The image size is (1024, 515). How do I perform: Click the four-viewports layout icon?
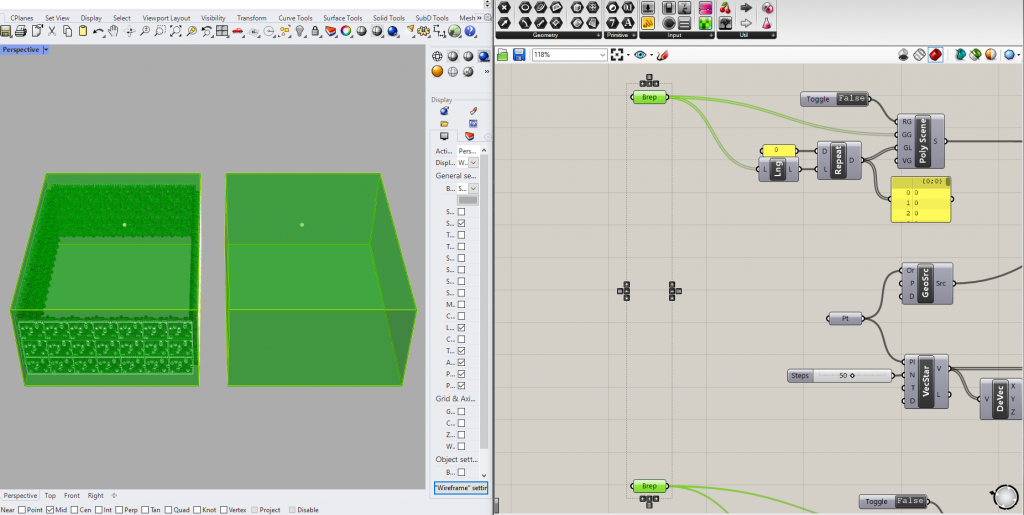[x=222, y=31]
